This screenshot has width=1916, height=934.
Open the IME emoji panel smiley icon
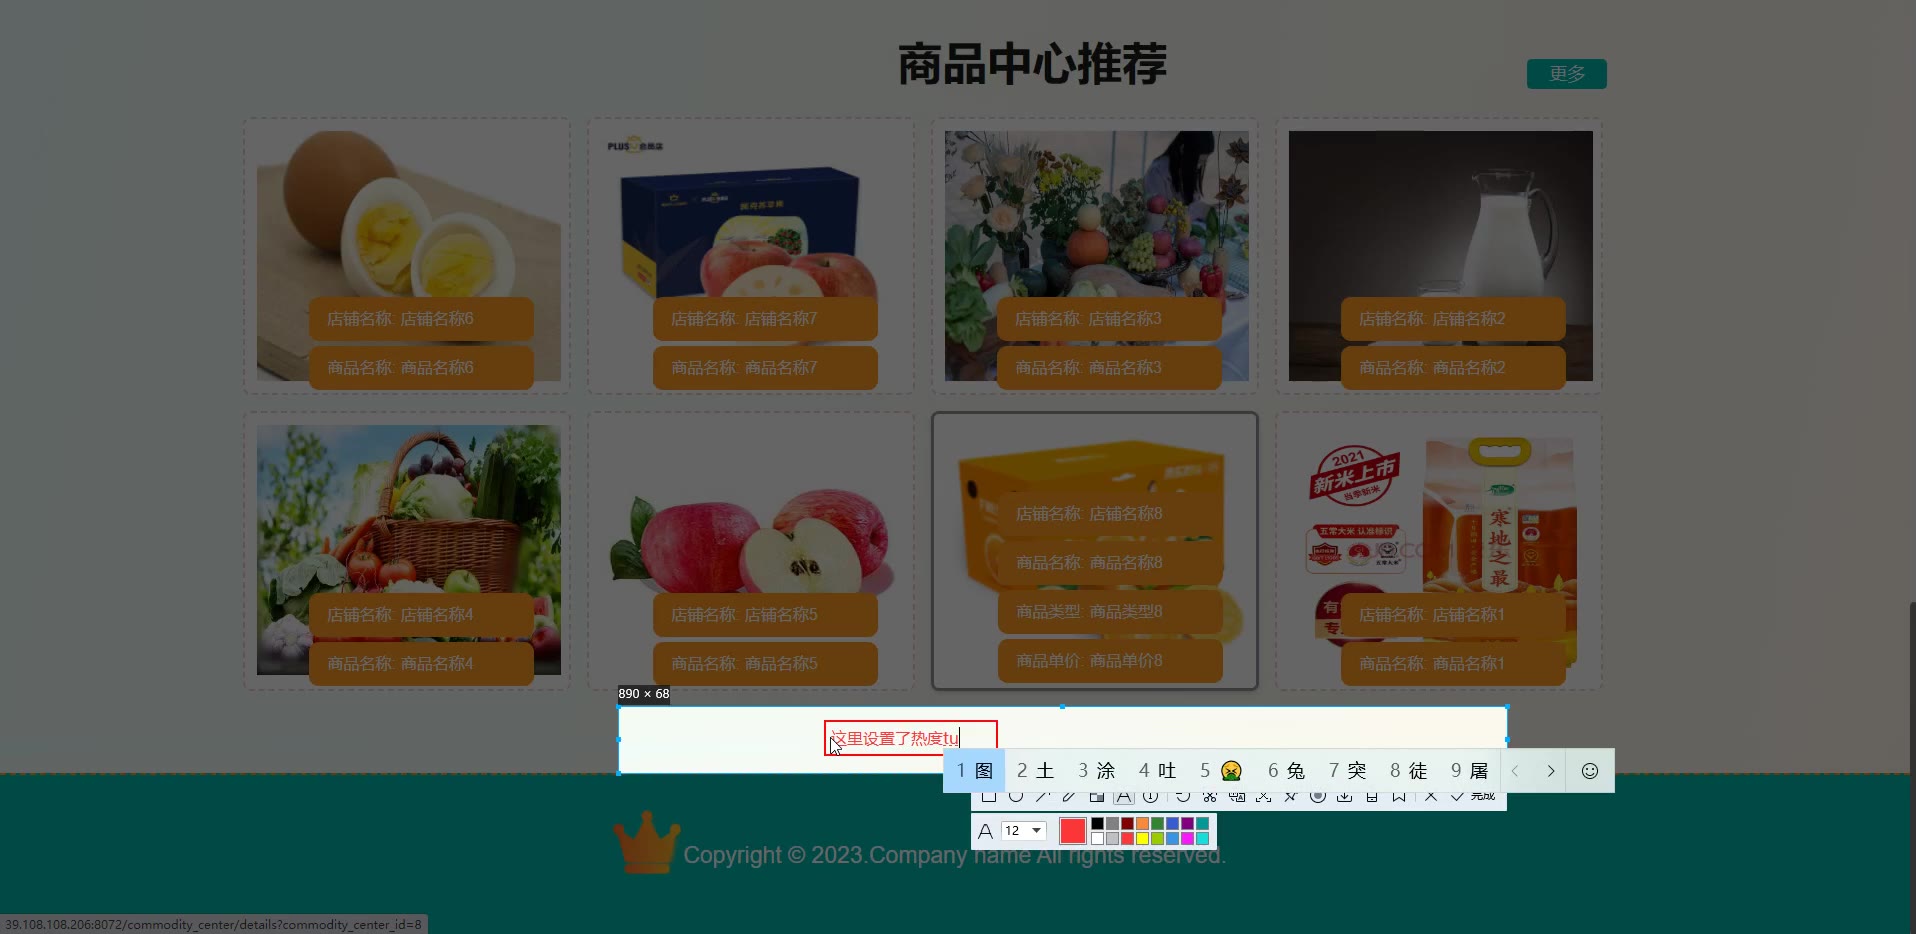1590,771
